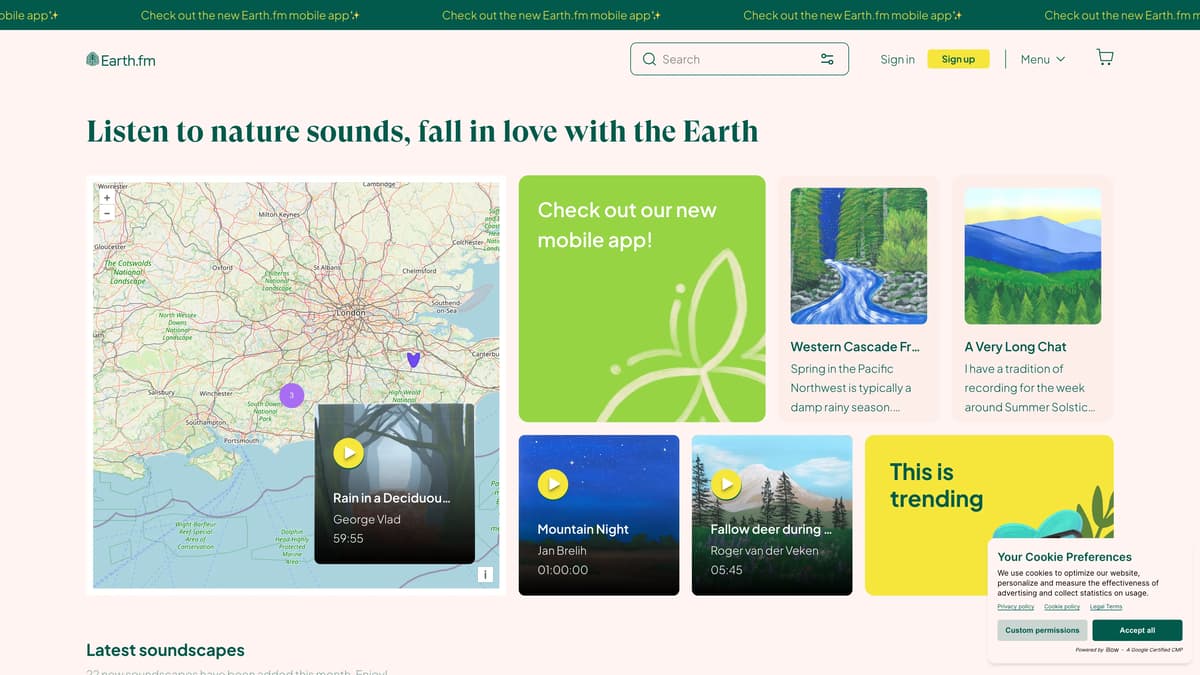
Task: Play the Mountain Night soundscape
Action: pyautogui.click(x=553, y=484)
